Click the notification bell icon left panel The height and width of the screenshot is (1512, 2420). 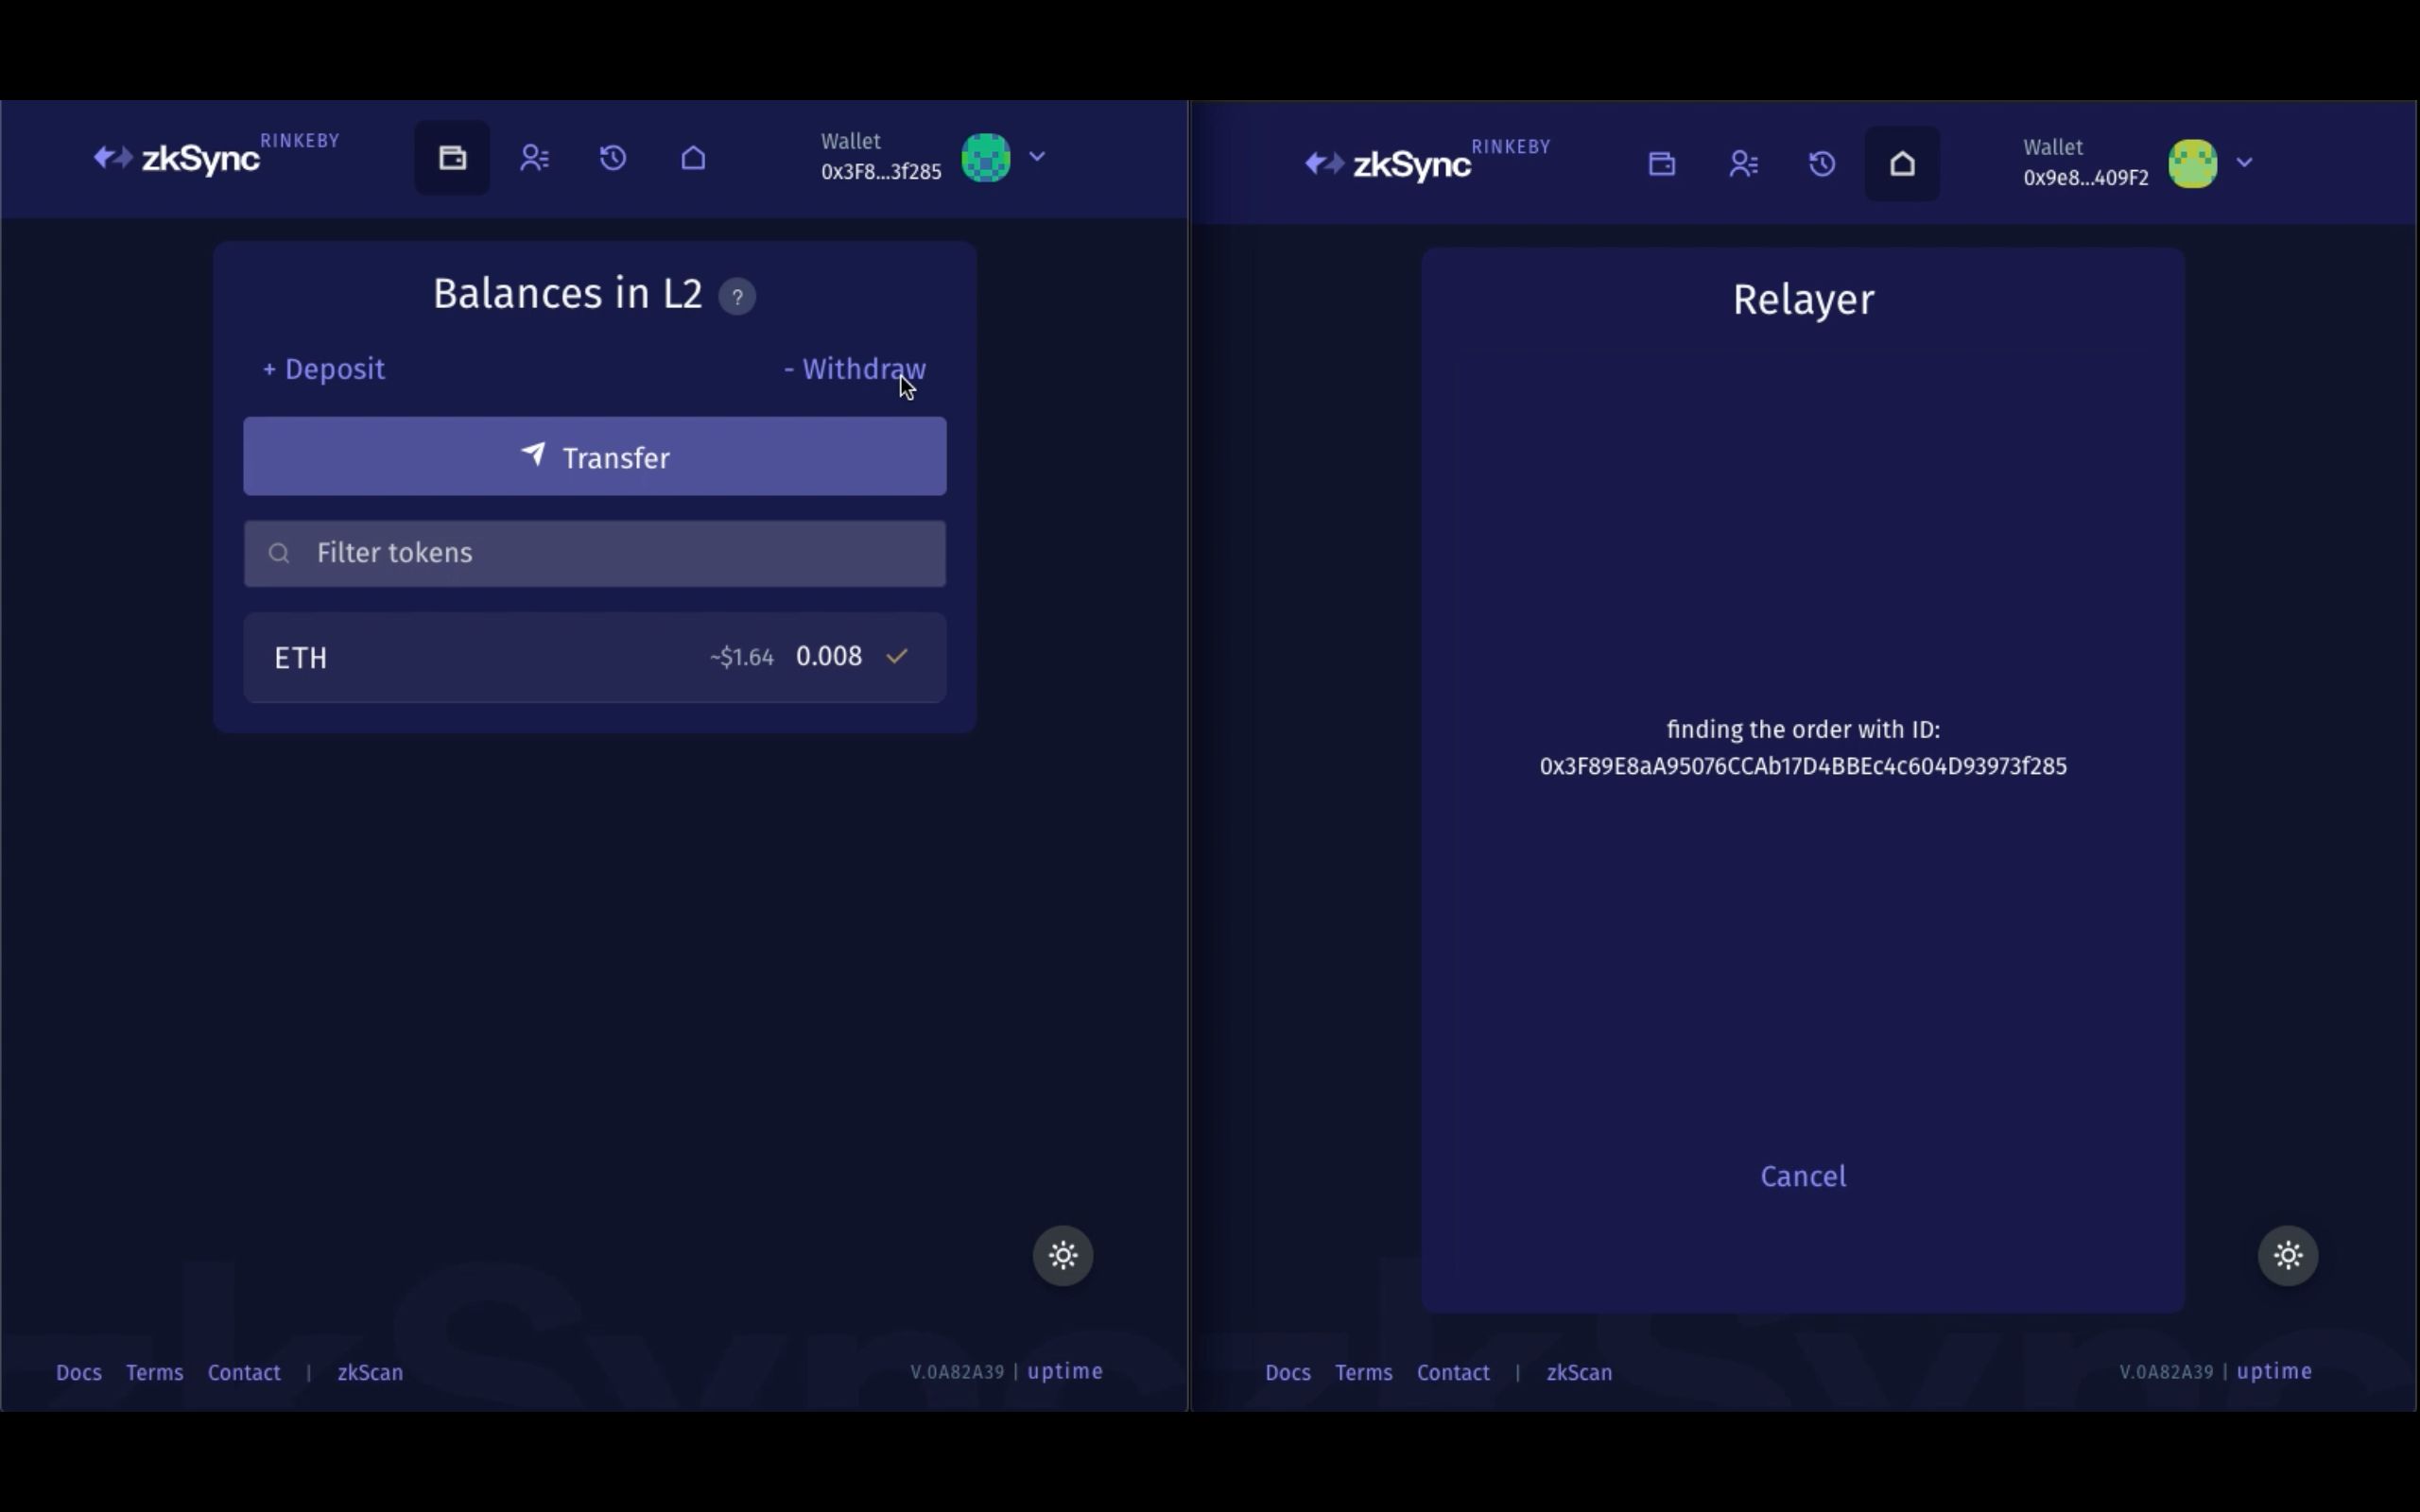pos(694,157)
